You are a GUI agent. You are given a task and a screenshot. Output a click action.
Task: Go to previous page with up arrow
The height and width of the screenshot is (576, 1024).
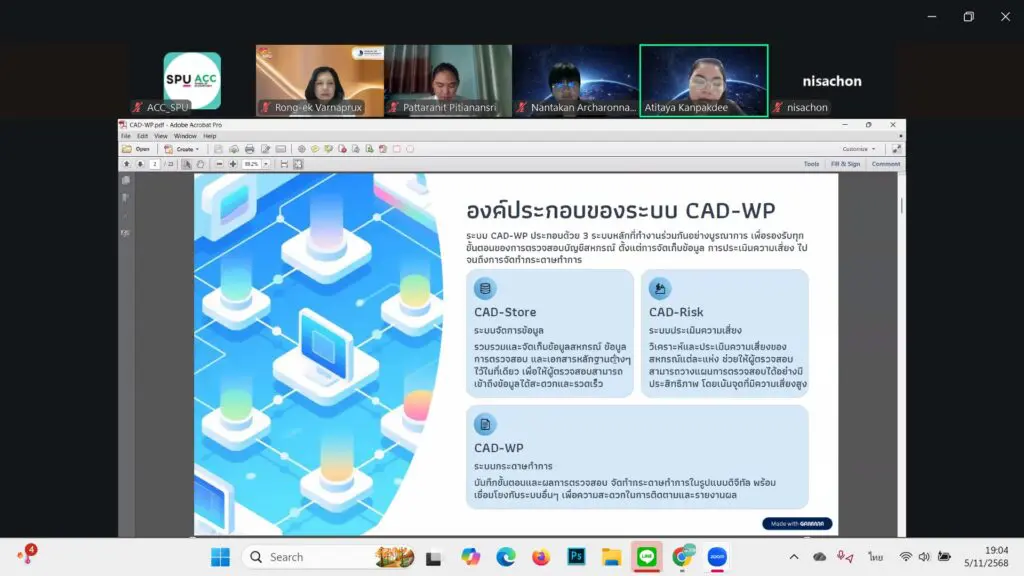pos(126,164)
